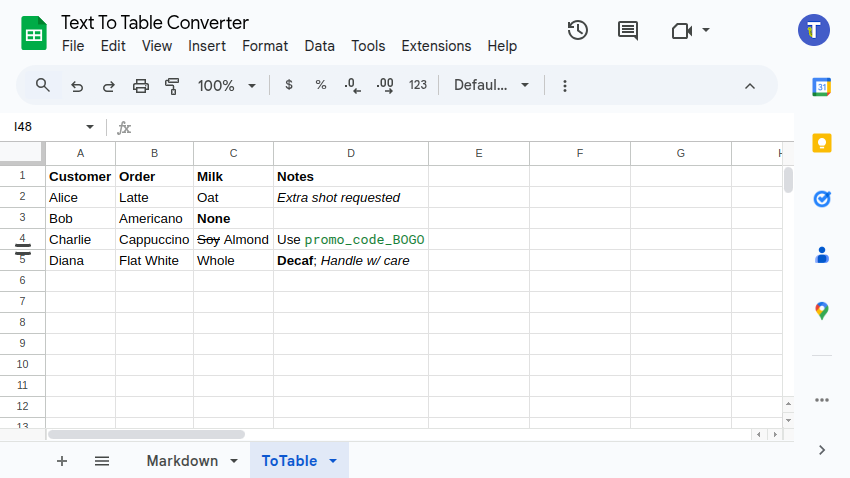Select column A header
Viewport: 850px width, 478px height.
coord(80,153)
